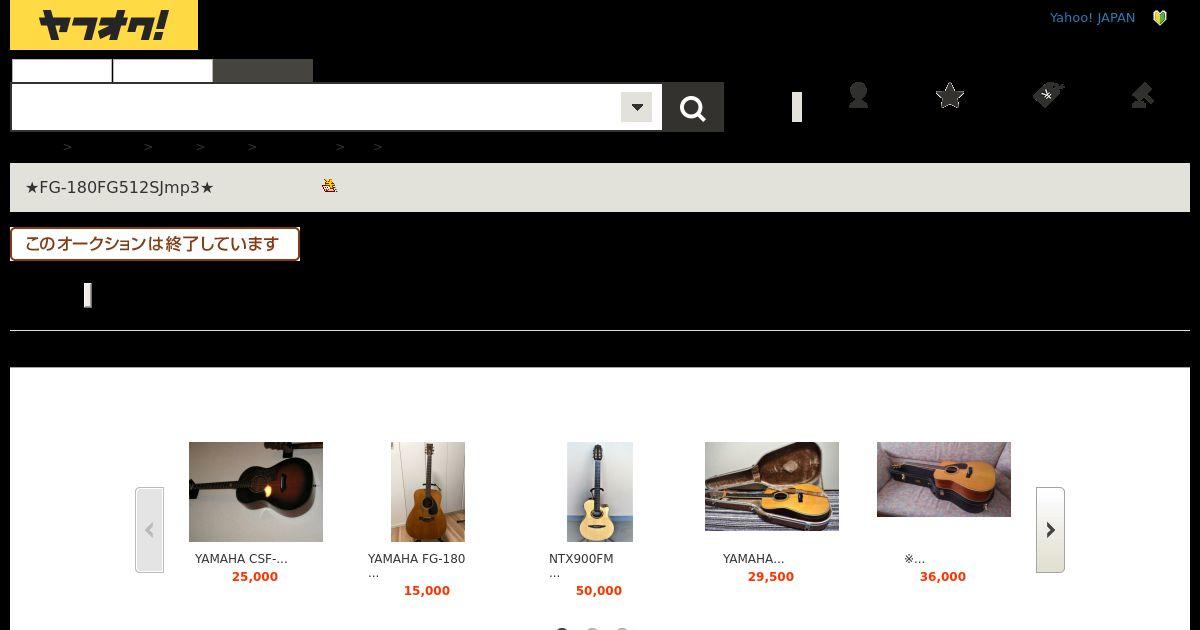Open the Yahoo! JAPAN link

(x=1092, y=18)
